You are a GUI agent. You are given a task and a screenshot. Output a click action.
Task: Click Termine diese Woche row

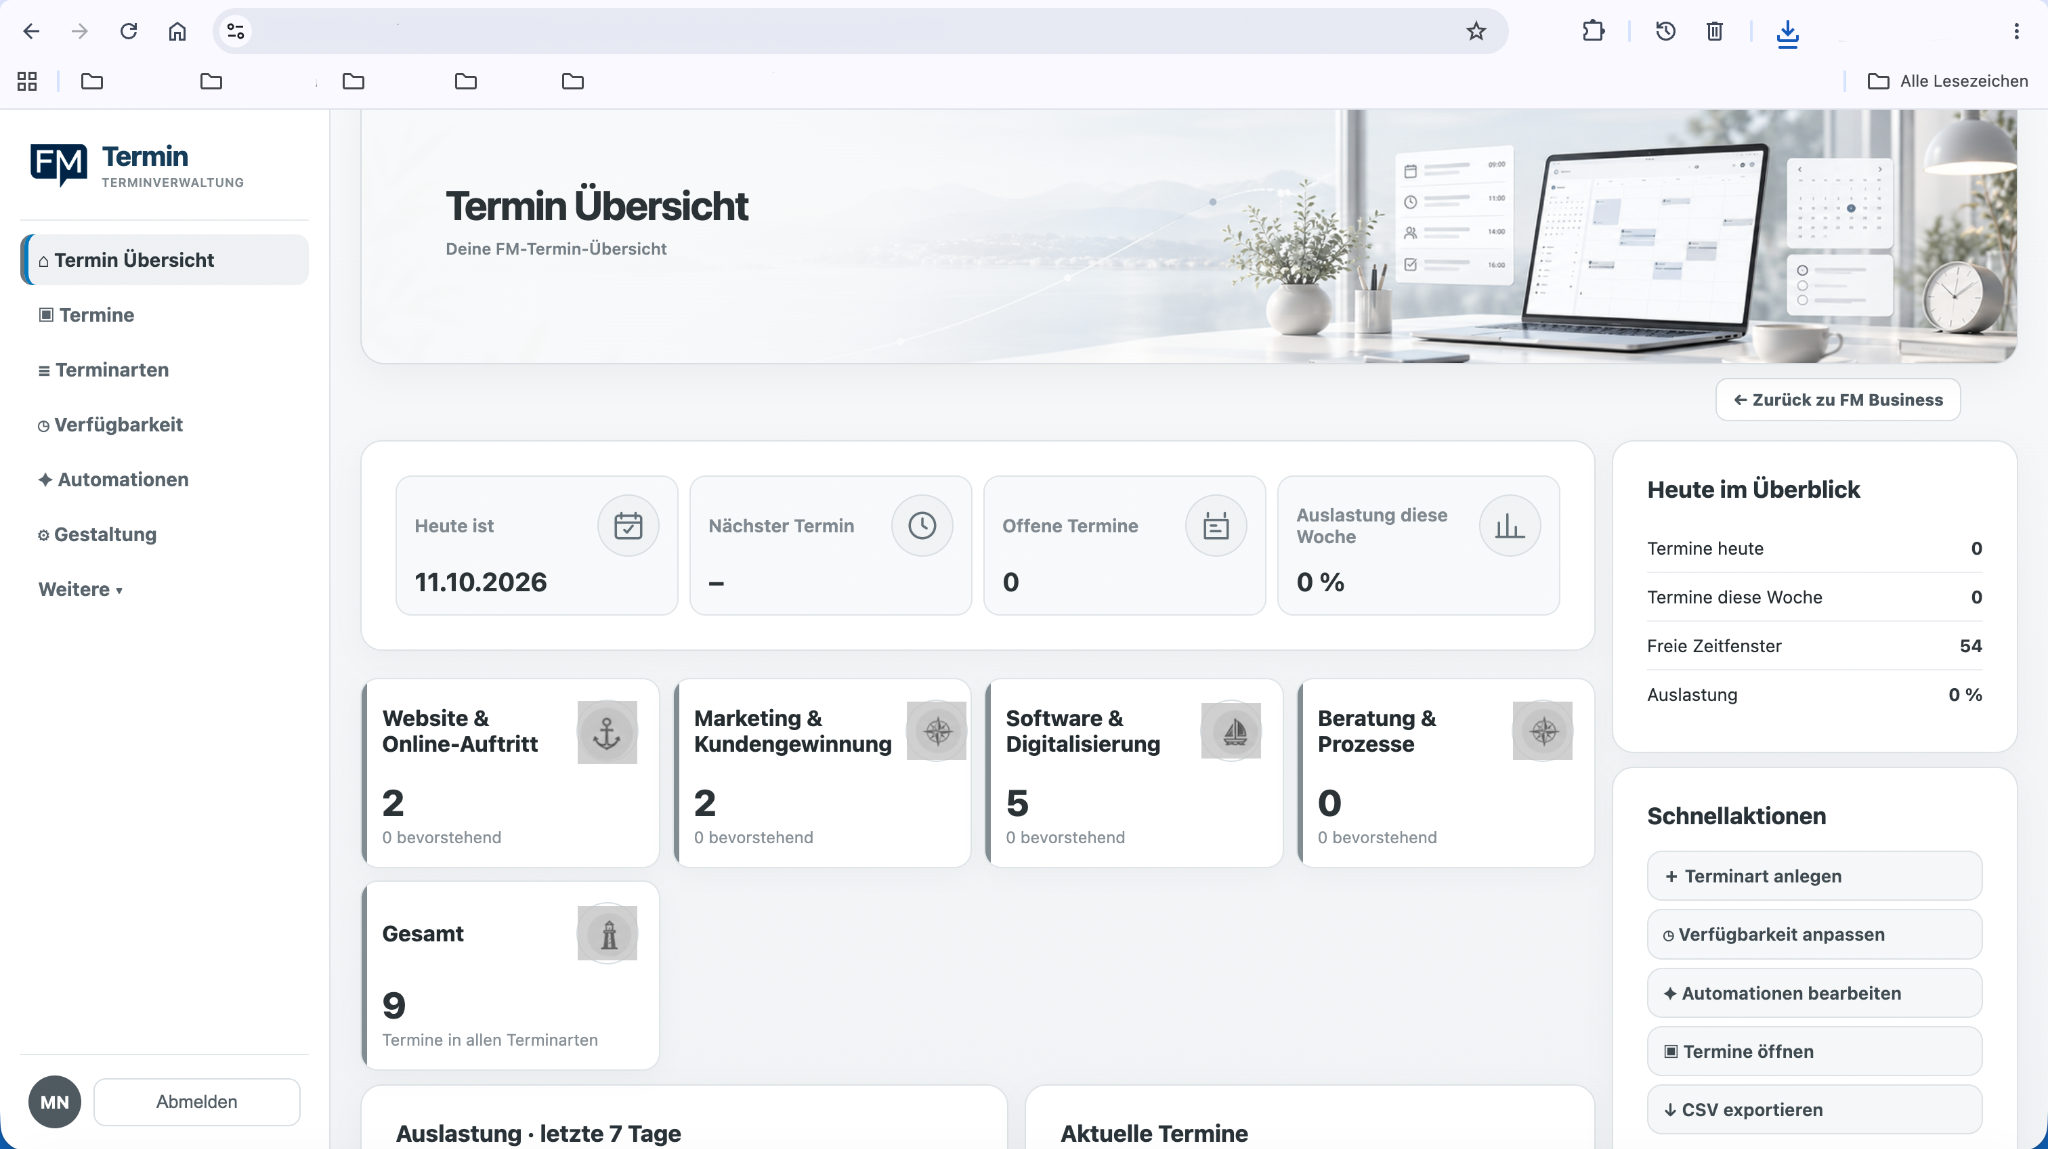click(x=1814, y=597)
